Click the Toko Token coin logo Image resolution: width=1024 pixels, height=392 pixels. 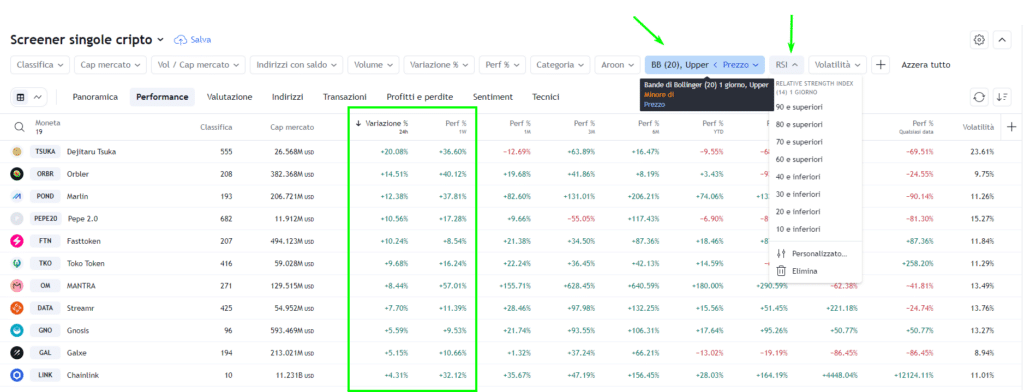tap(17, 263)
